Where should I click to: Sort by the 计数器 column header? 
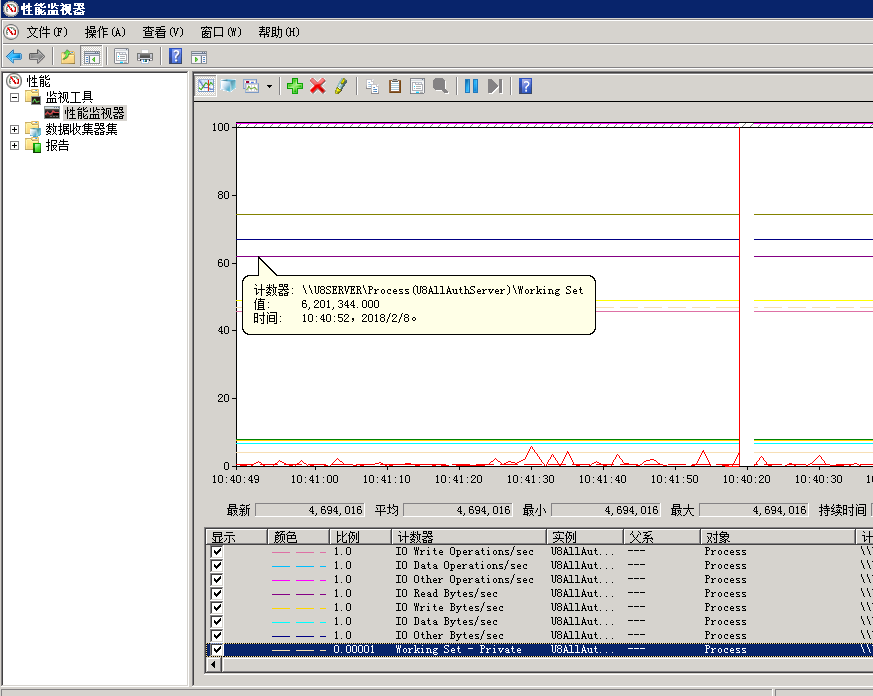[x=469, y=537]
